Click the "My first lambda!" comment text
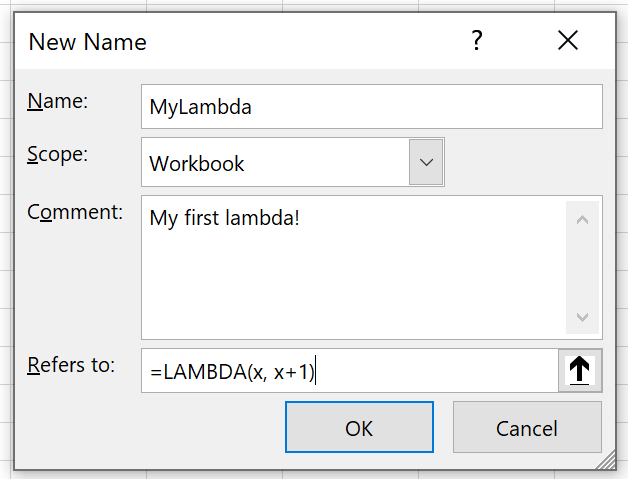The width and height of the screenshot is (628, 479). coord(224,217)
